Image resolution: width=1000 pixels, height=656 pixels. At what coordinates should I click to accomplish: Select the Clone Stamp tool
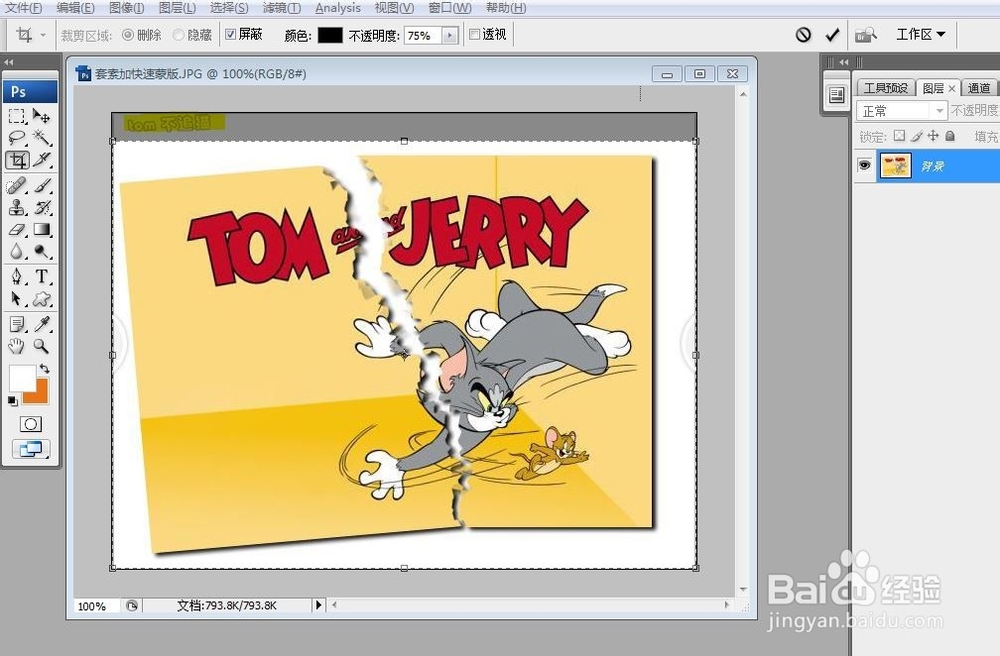[17, 207]
